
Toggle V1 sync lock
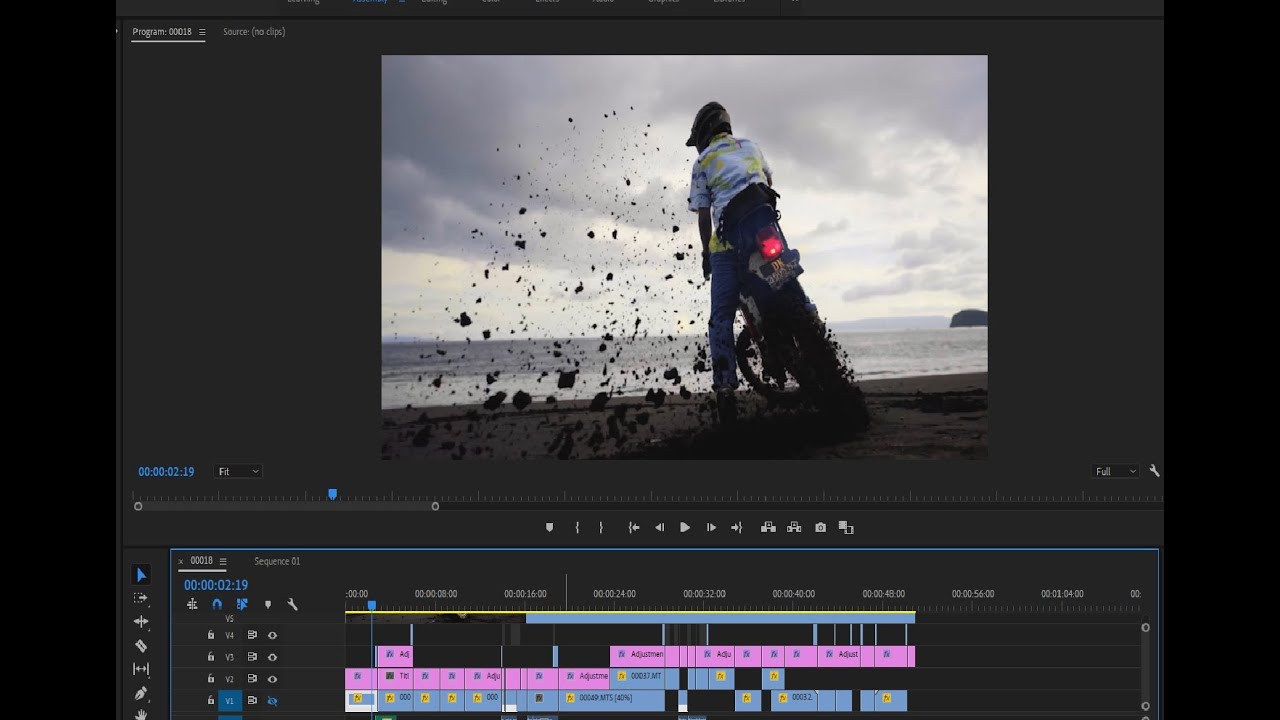tap(252, 701)
